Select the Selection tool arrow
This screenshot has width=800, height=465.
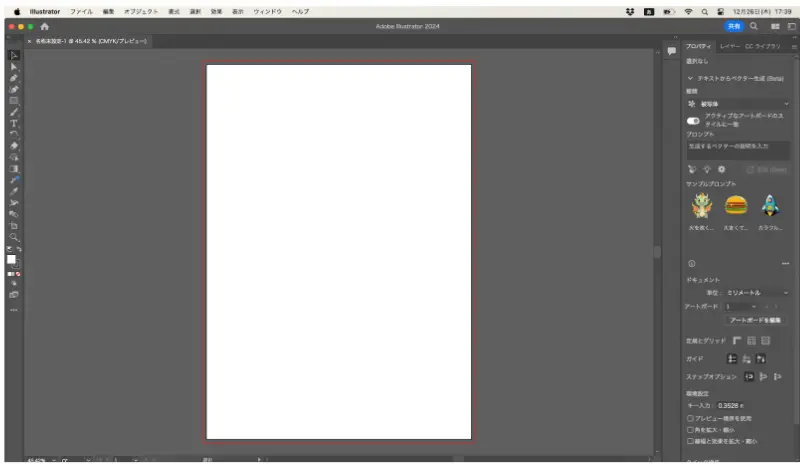14,55
